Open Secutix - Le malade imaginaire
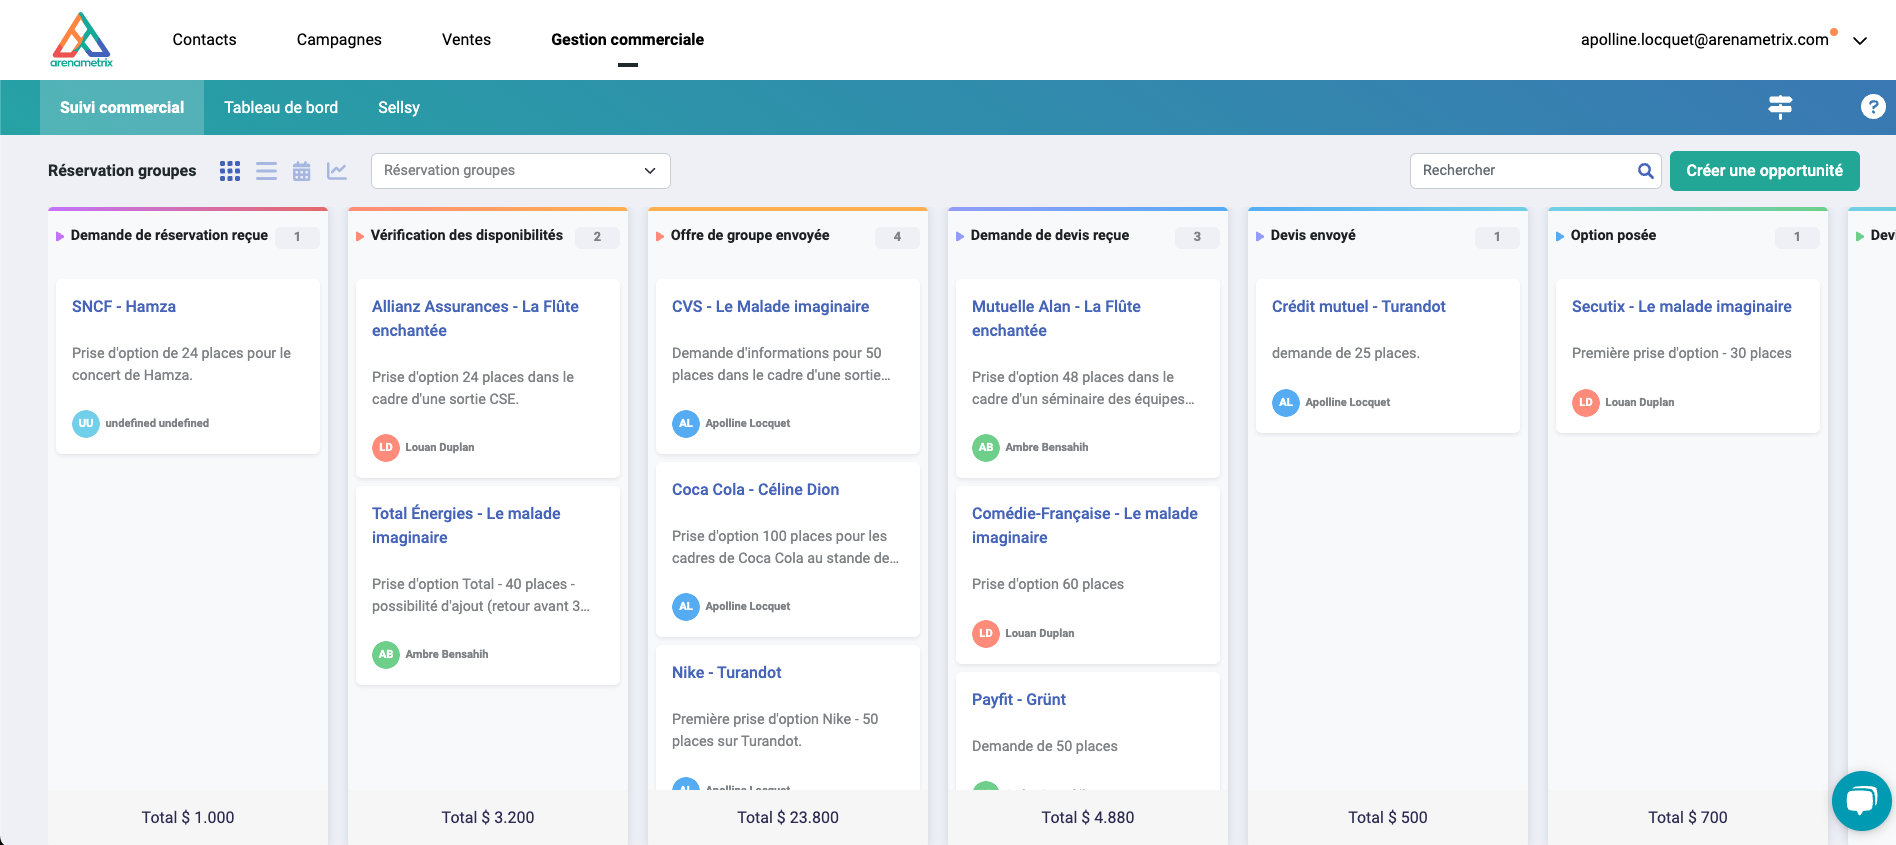The image size is (1896, 845). coord(1681,306)
